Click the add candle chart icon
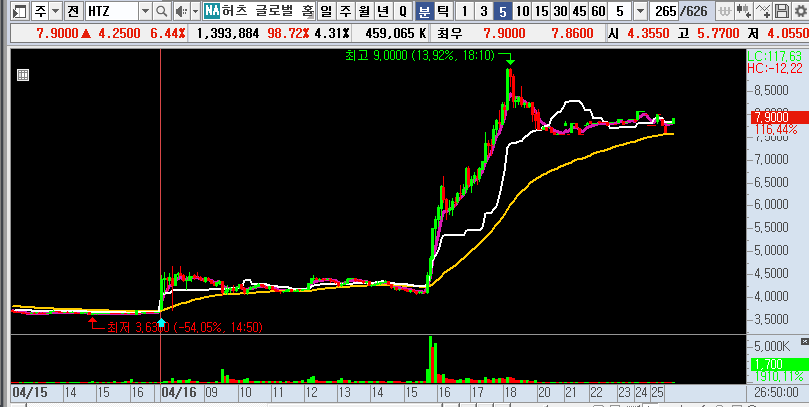Image resolution: width=809 pixels, height=407 pixels. point(743,11)
